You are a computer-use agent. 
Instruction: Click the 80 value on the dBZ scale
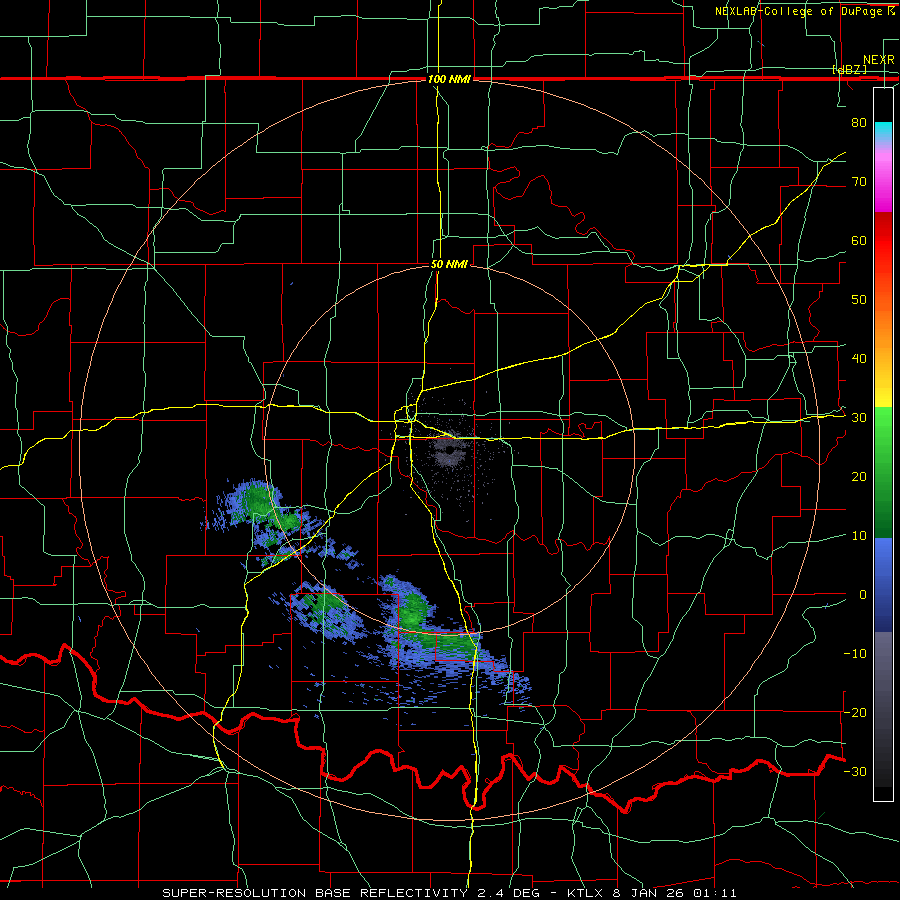(859, 123)
